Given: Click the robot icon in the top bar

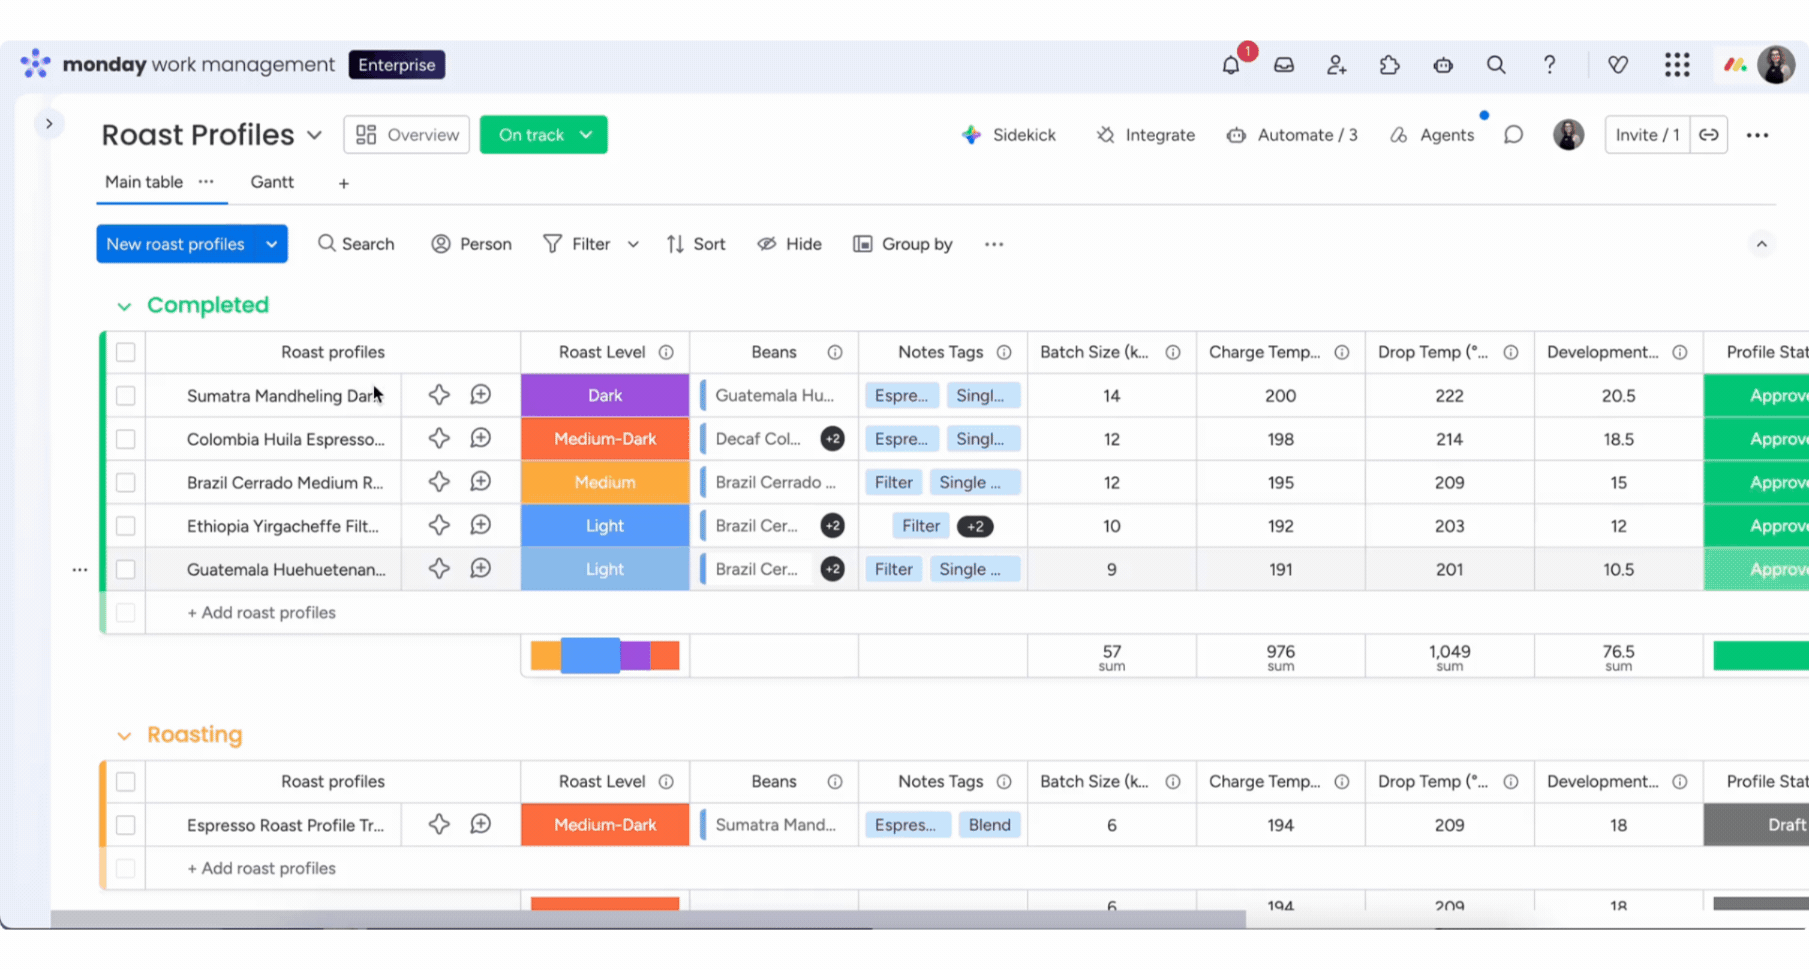Looking at the screenshot, I should click(x=1443, y=65).
